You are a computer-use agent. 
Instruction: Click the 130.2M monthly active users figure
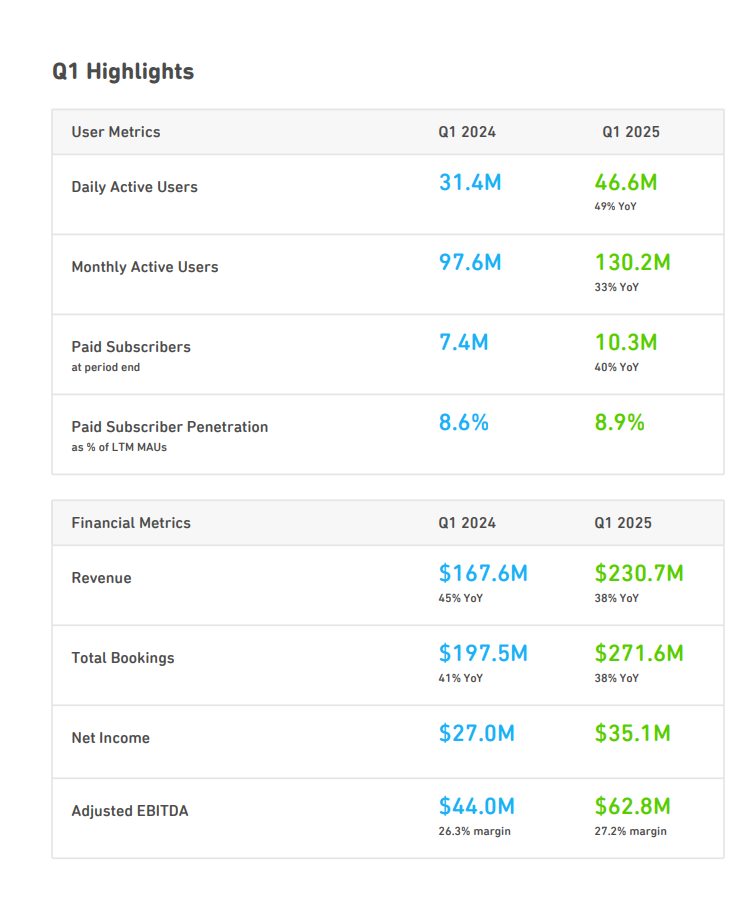[x=632, y=262]
